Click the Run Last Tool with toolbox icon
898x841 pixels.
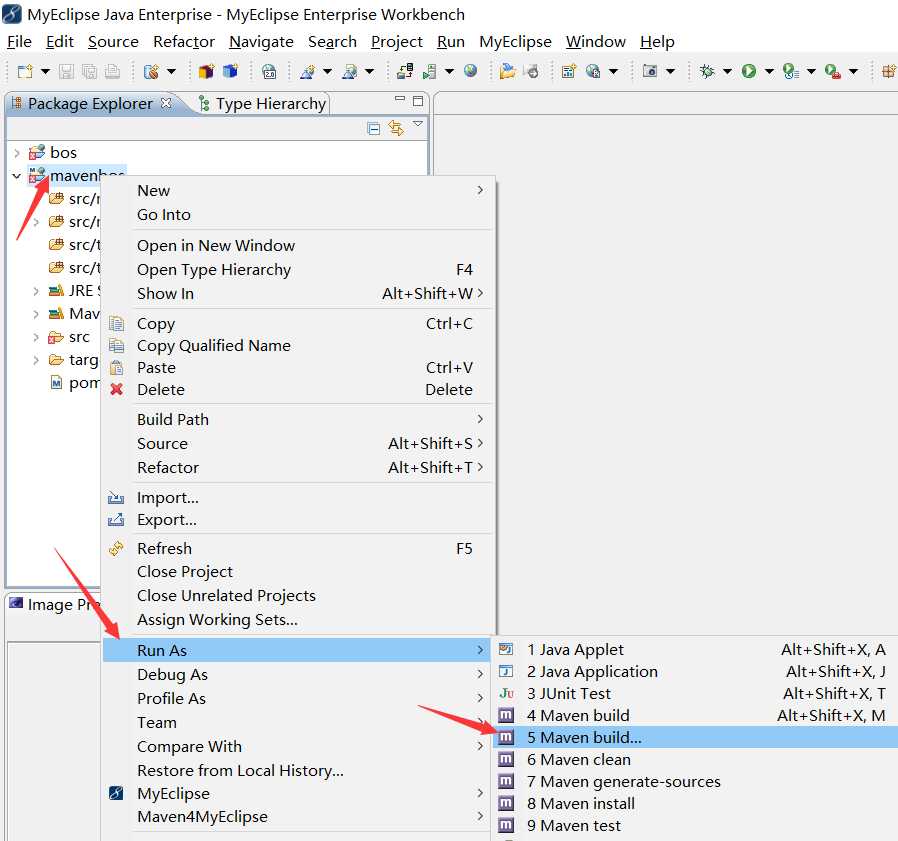pos(833,72)
